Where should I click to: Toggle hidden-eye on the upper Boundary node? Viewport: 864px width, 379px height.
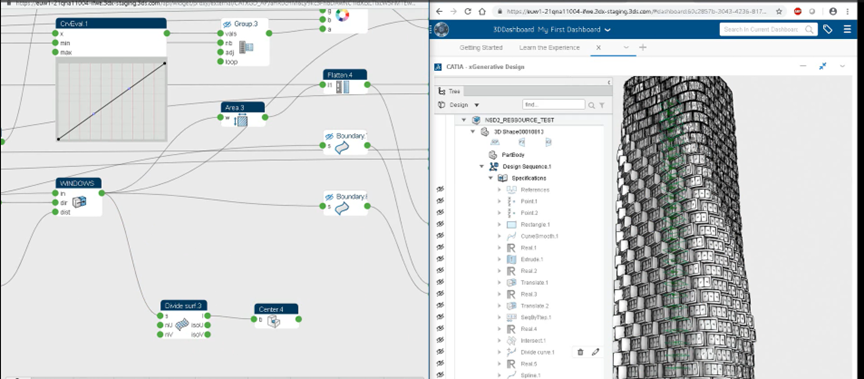[x=329, y=136]
